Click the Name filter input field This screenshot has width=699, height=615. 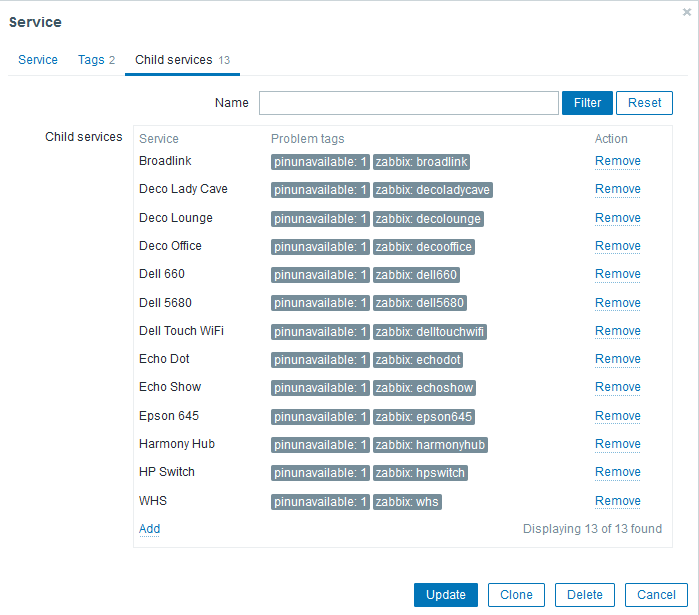pos(408,103)
